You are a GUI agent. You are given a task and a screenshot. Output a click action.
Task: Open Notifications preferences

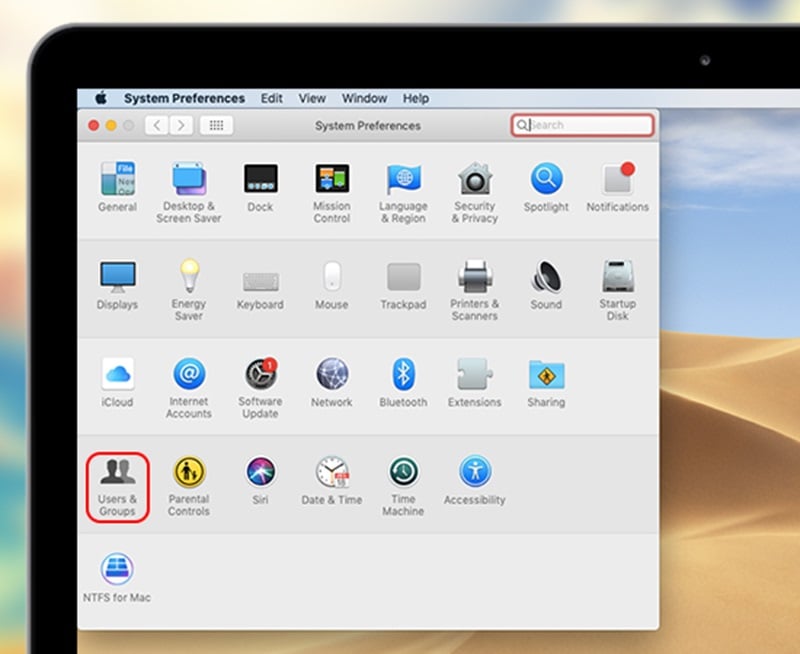[x=617, y=178]
